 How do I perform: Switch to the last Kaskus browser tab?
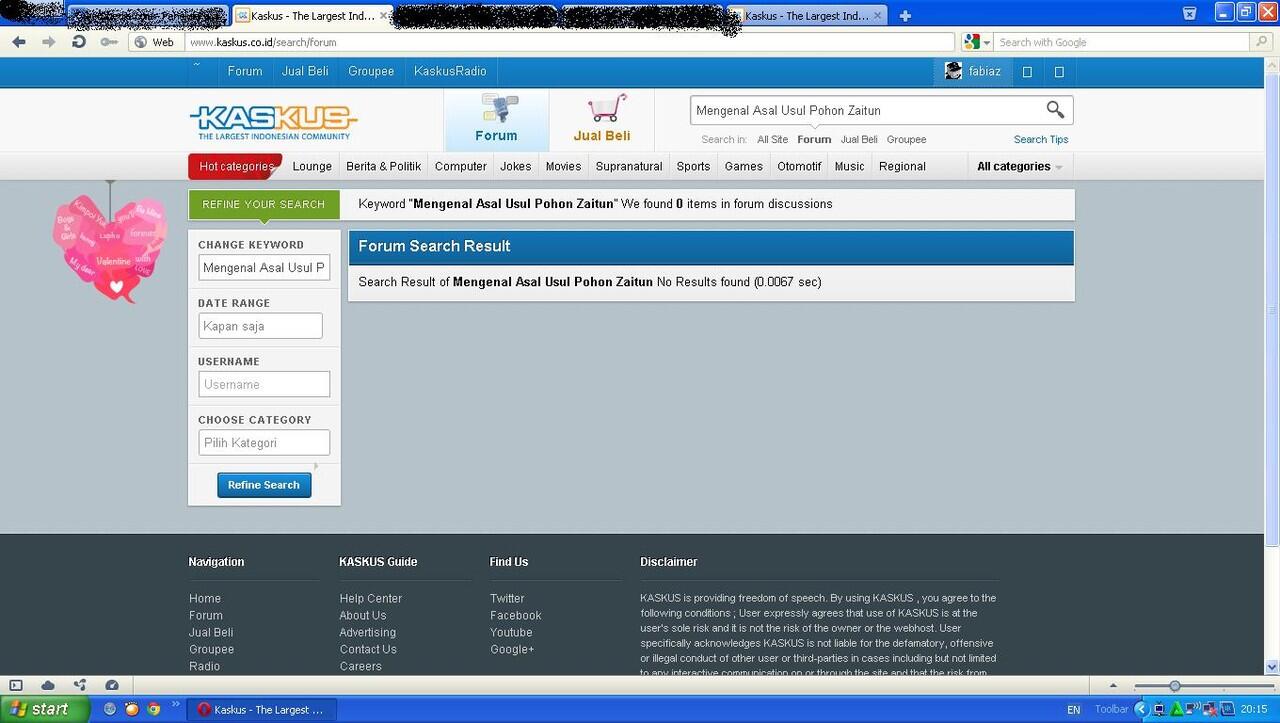coord(807,16)
